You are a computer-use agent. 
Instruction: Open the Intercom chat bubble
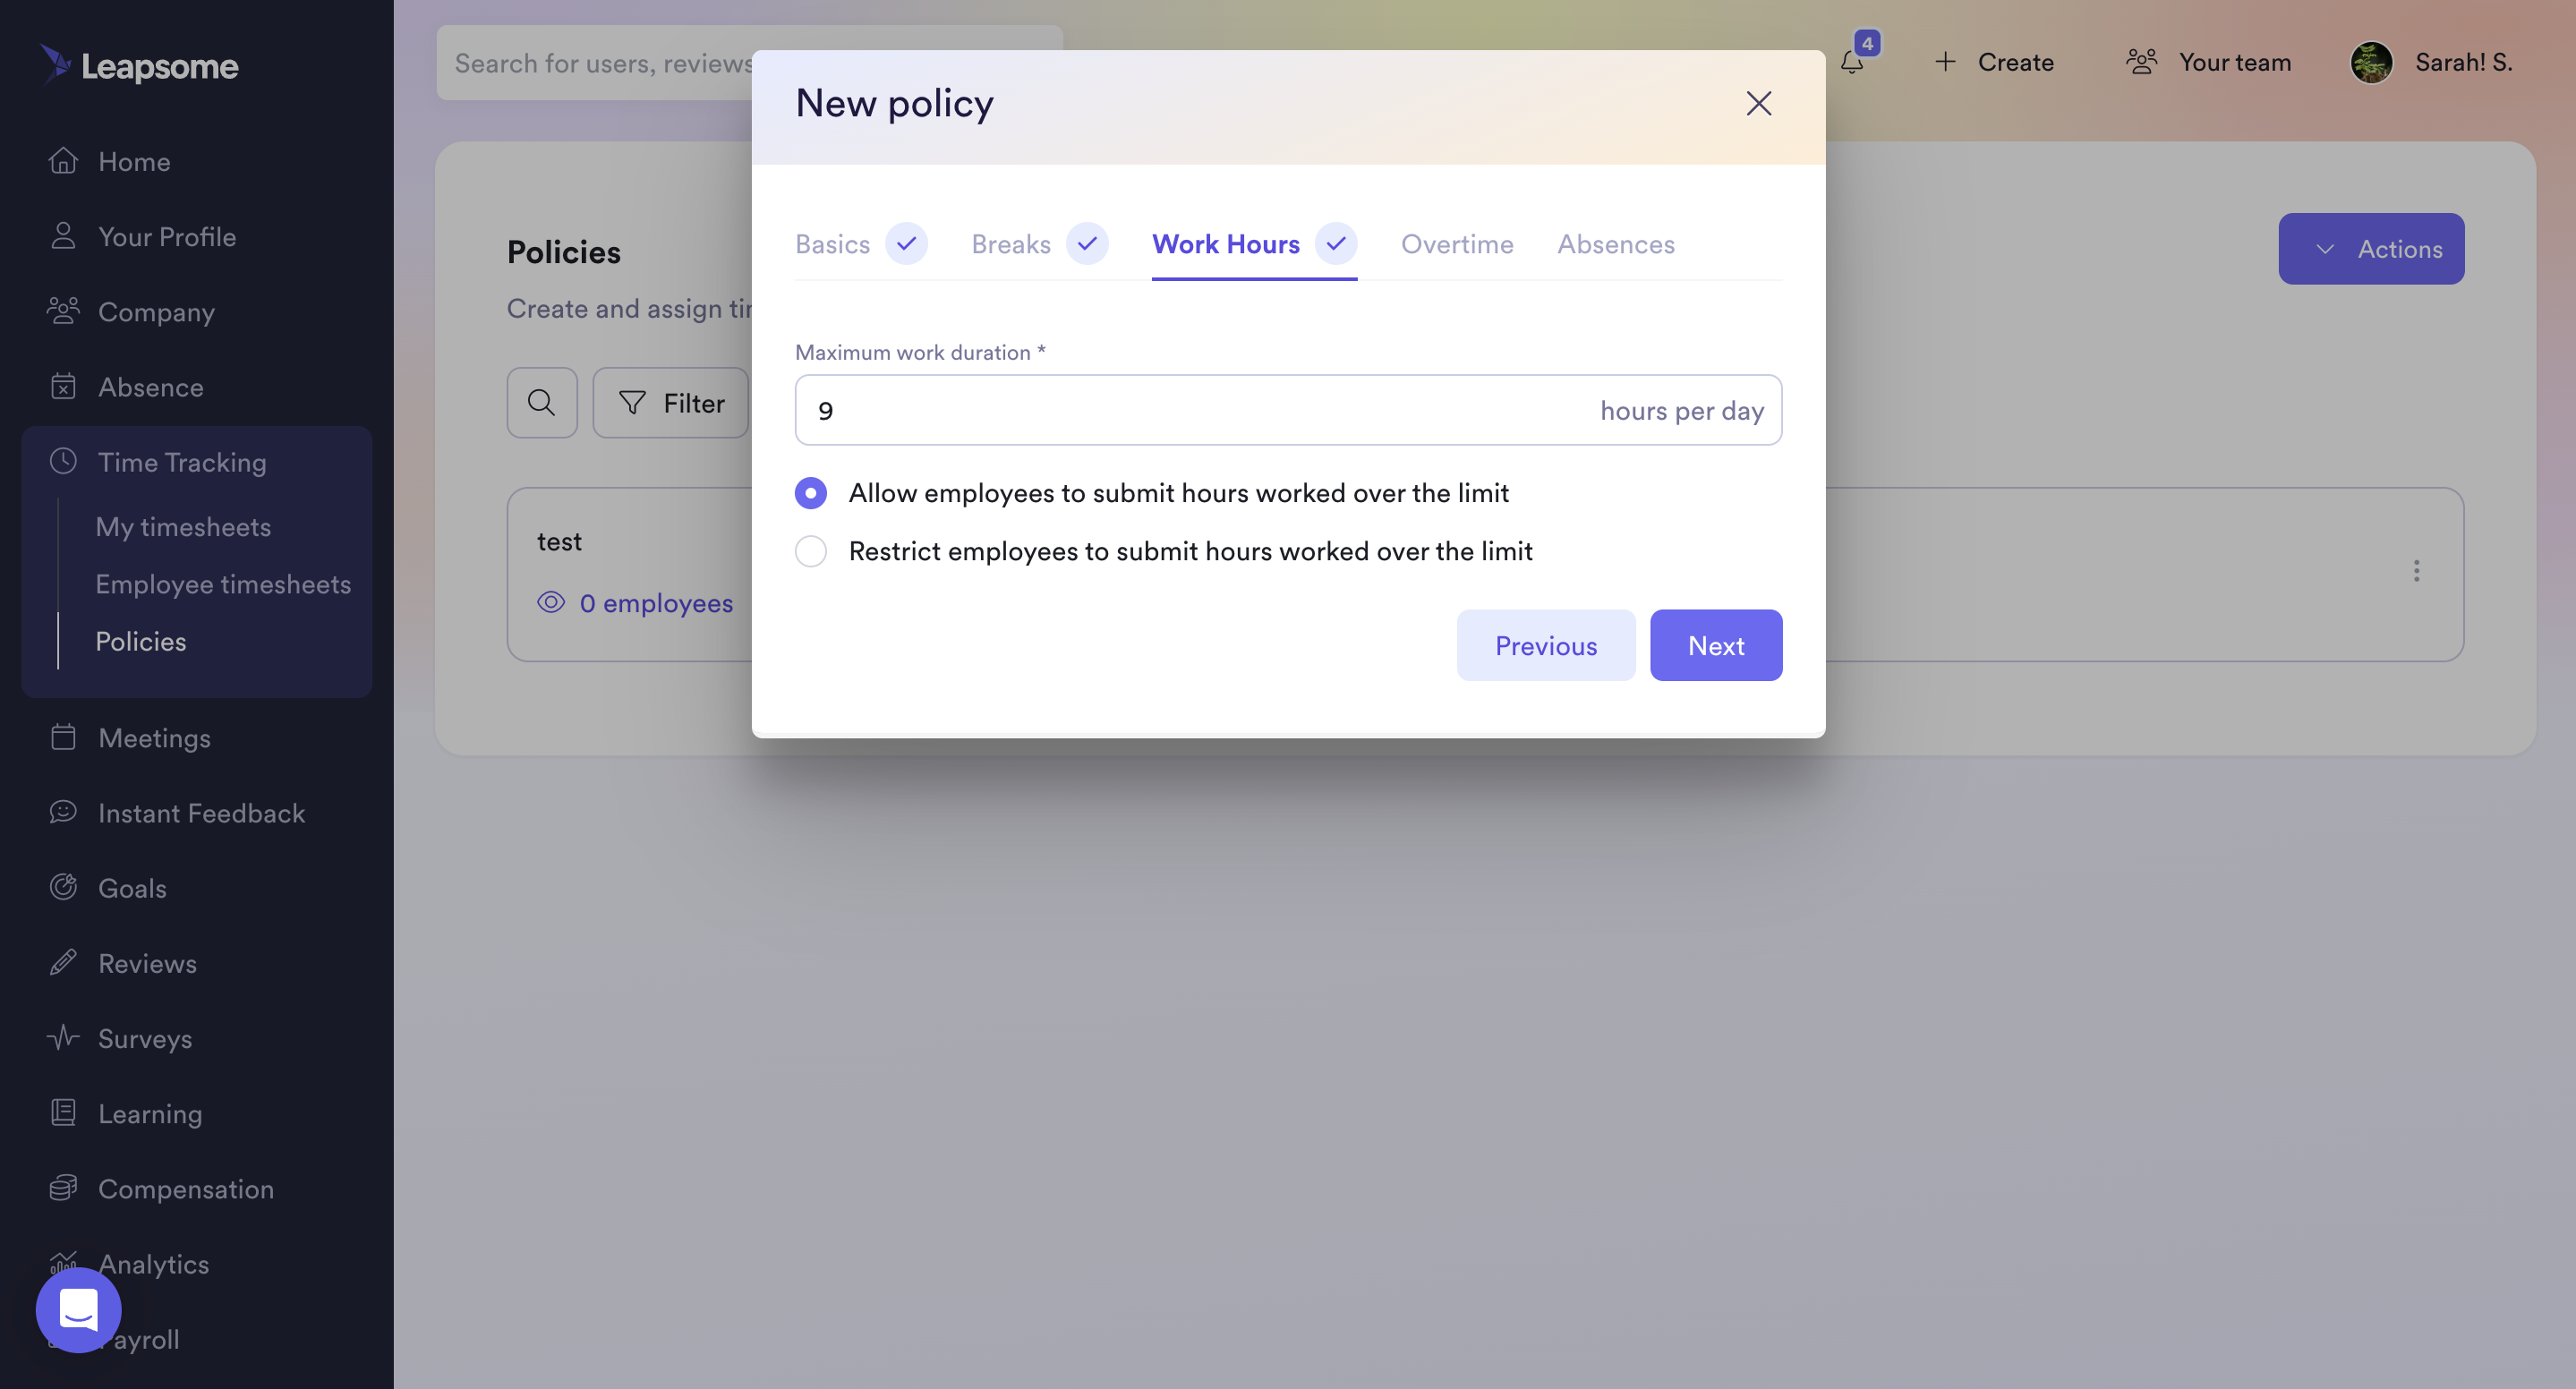pos(78,1310)
